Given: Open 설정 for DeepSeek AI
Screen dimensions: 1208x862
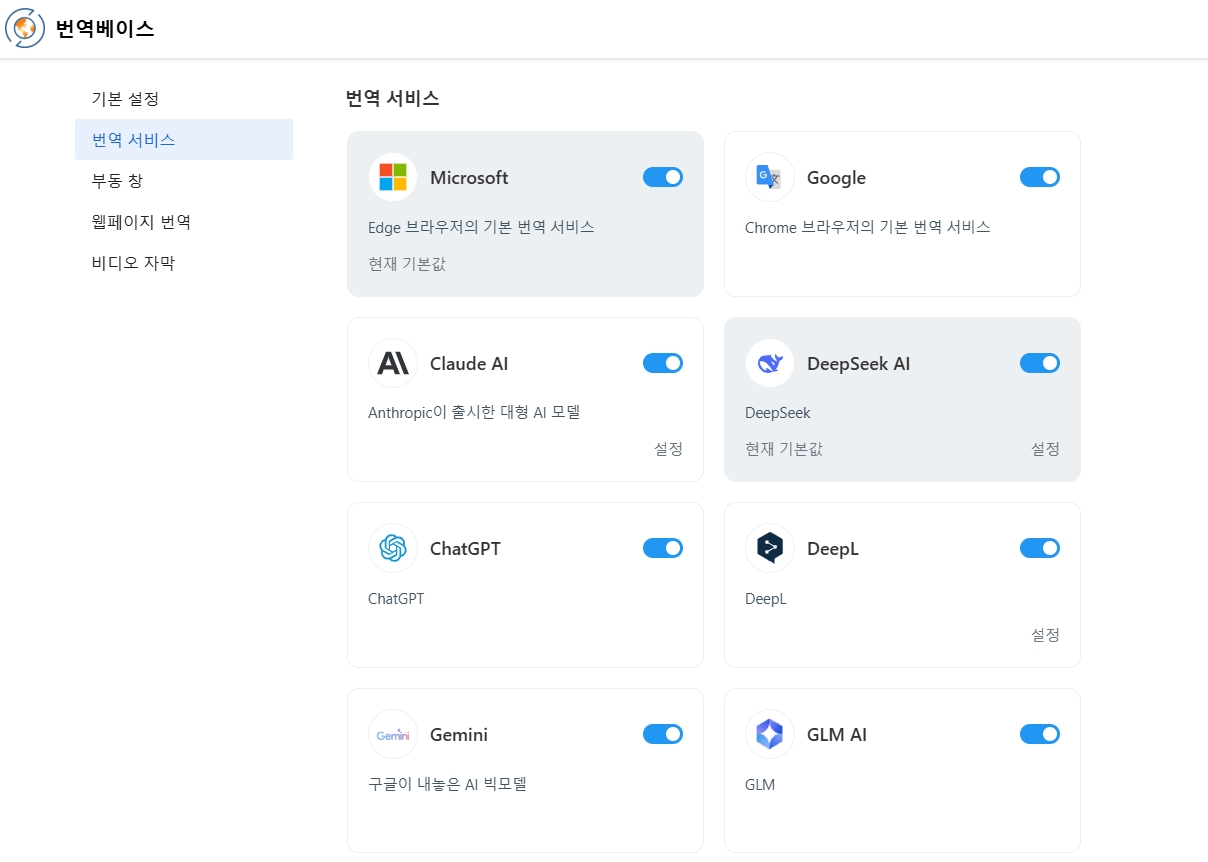Looking at the screenshot, I should [1045, 449].
